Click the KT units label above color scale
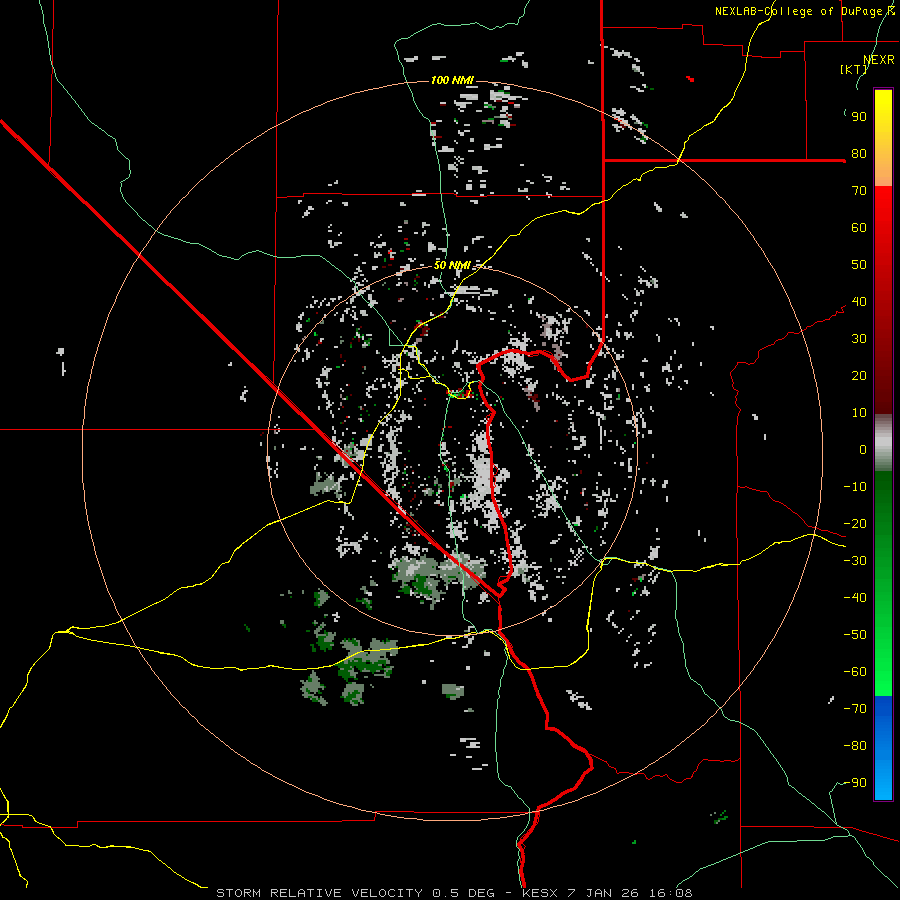Screen dimensions: 900x900 coord(854,69)
